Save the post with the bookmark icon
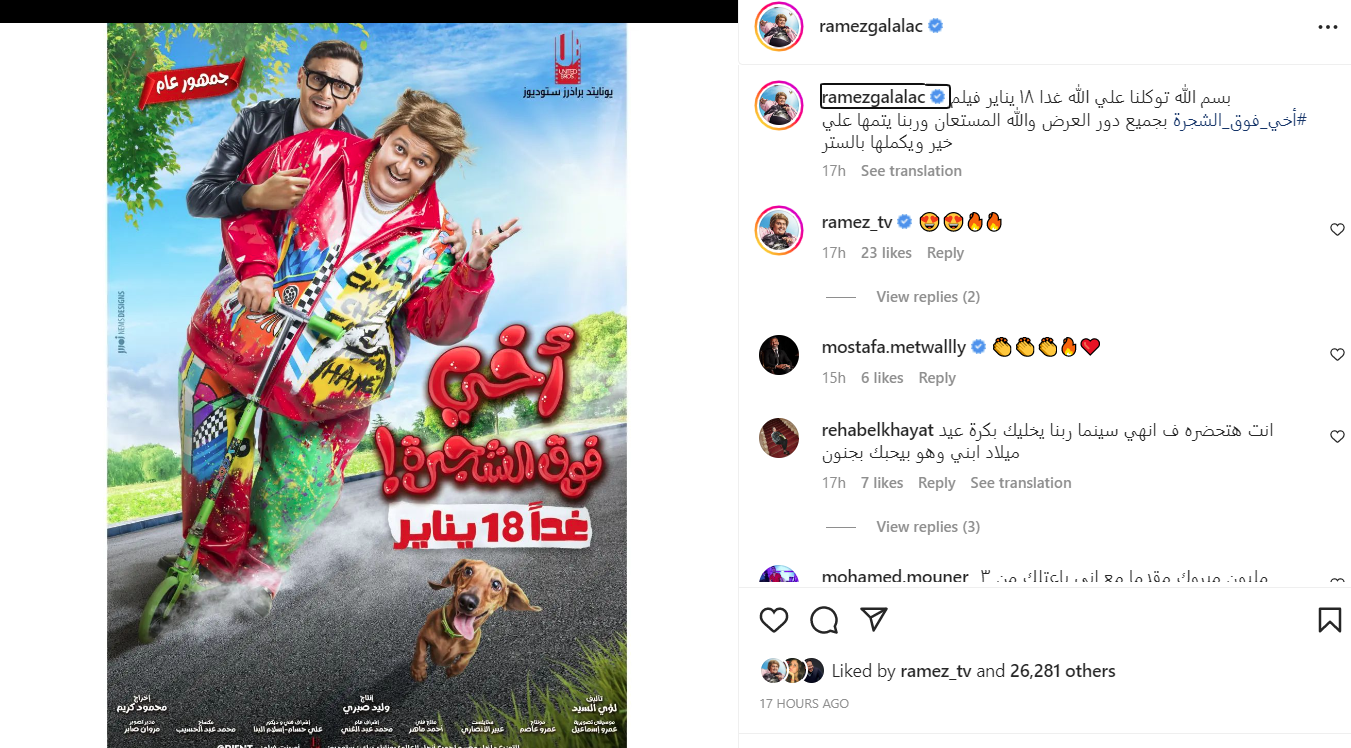 [x=1329, y=620]
